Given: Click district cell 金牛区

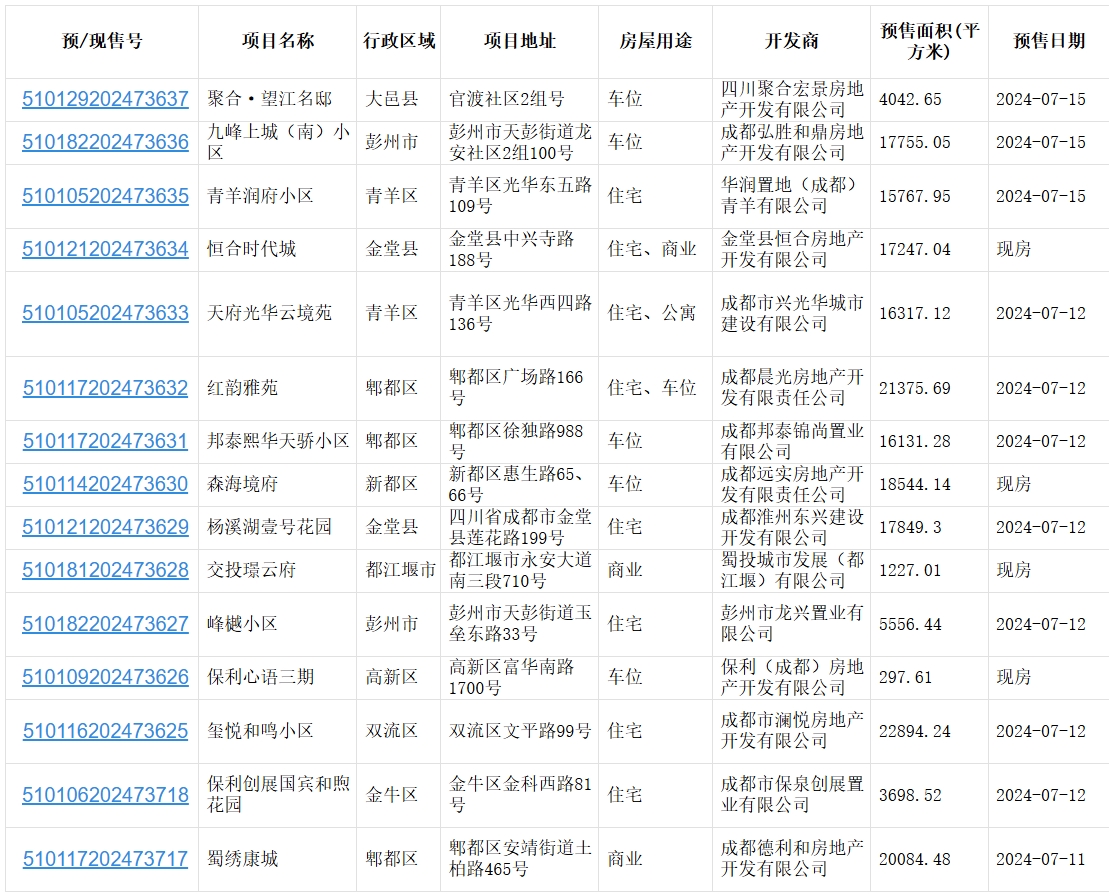Looking at the screenshot, I should pos(392,795).
